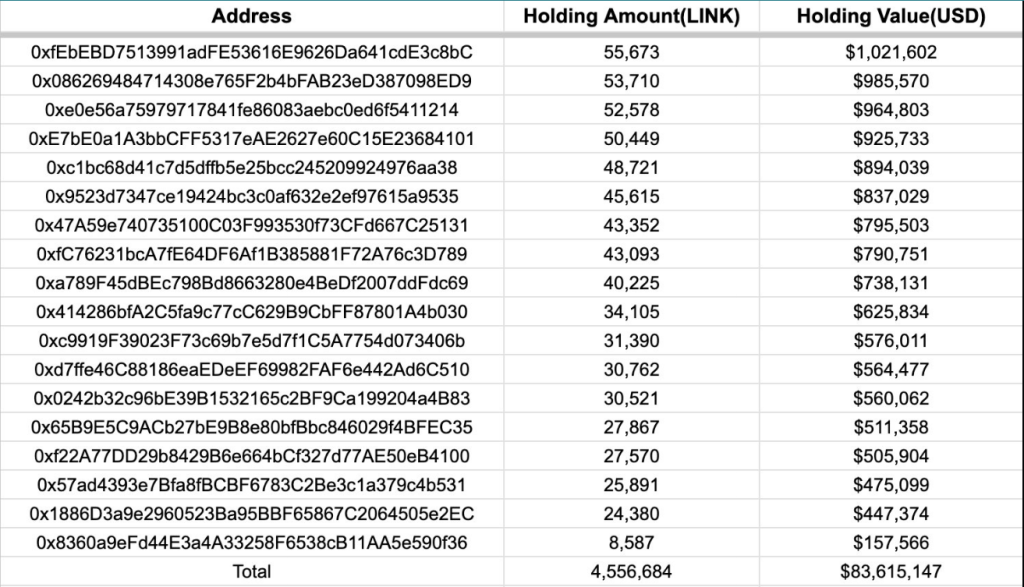This screenshot has height=587, width=1024.
Task: Select address cell starting with 0xfEbEBD7513991
Action: pyautogui.click(x=252, y=51)
